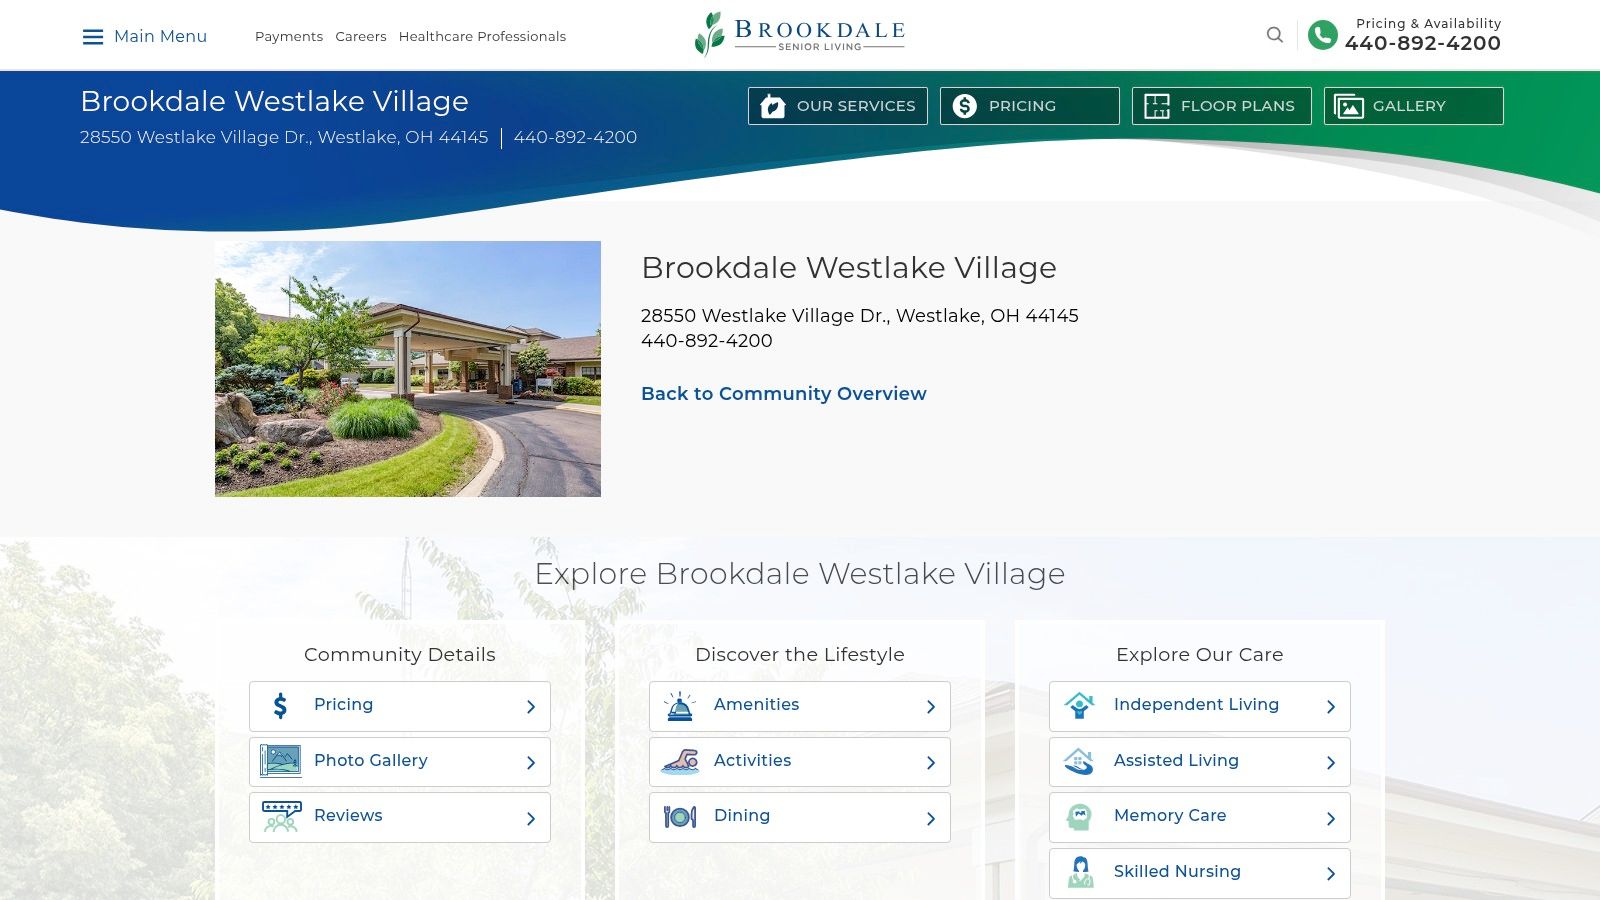Click the Brookdale Senior Living logo
The height and width of the screenshot is (900, 1600).
800,34
